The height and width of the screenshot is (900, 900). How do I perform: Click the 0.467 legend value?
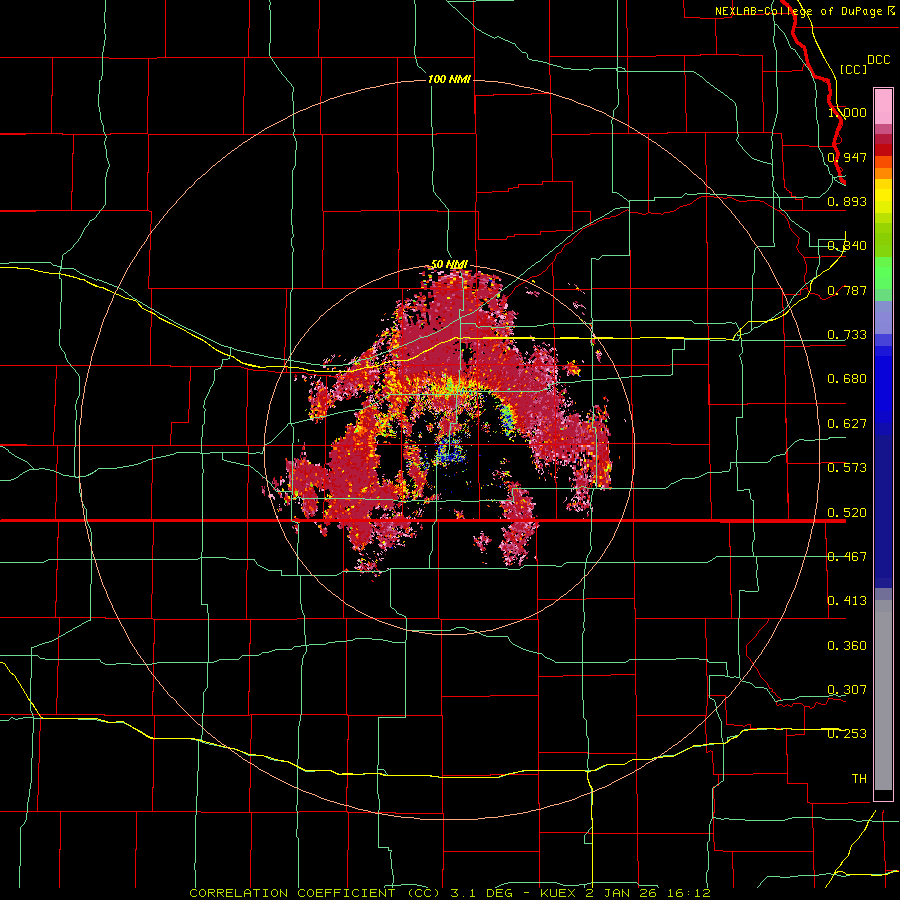pos(847,557)
